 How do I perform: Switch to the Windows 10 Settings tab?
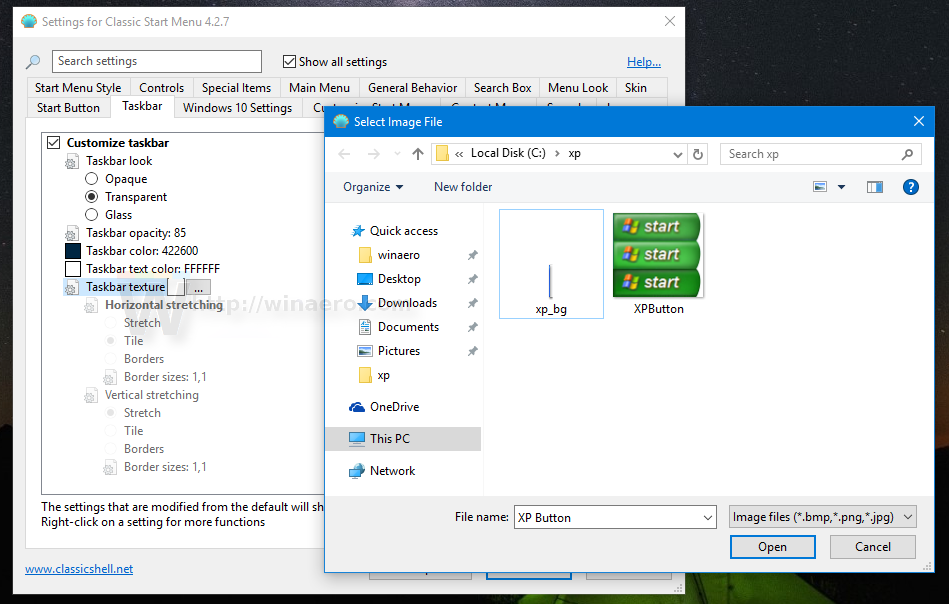tap(236, 107)
